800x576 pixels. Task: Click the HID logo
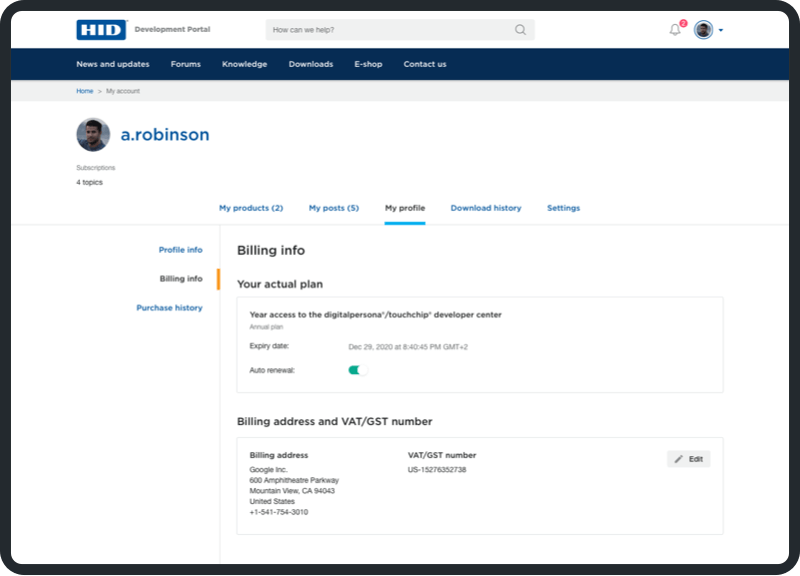(x=101, y=30)
